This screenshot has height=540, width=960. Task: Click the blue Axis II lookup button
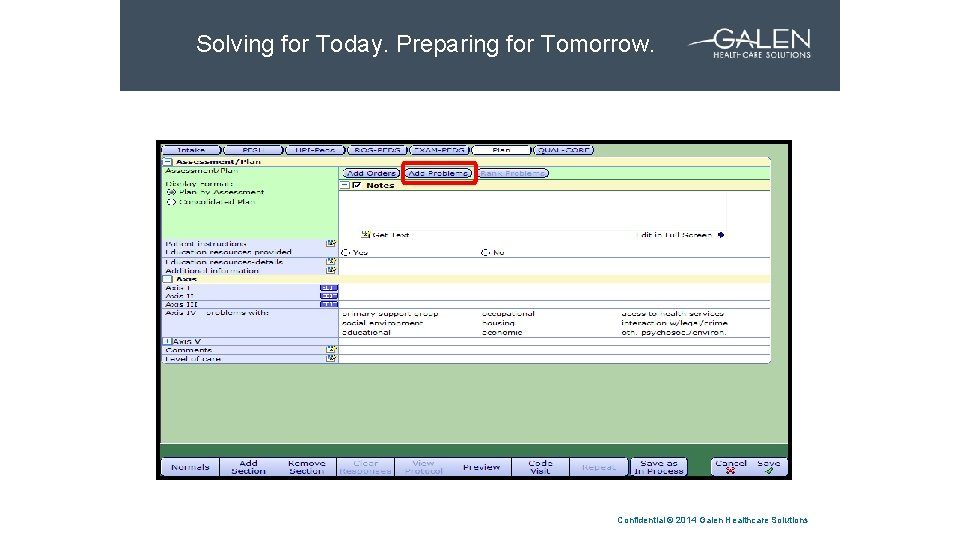pos(329,296)
